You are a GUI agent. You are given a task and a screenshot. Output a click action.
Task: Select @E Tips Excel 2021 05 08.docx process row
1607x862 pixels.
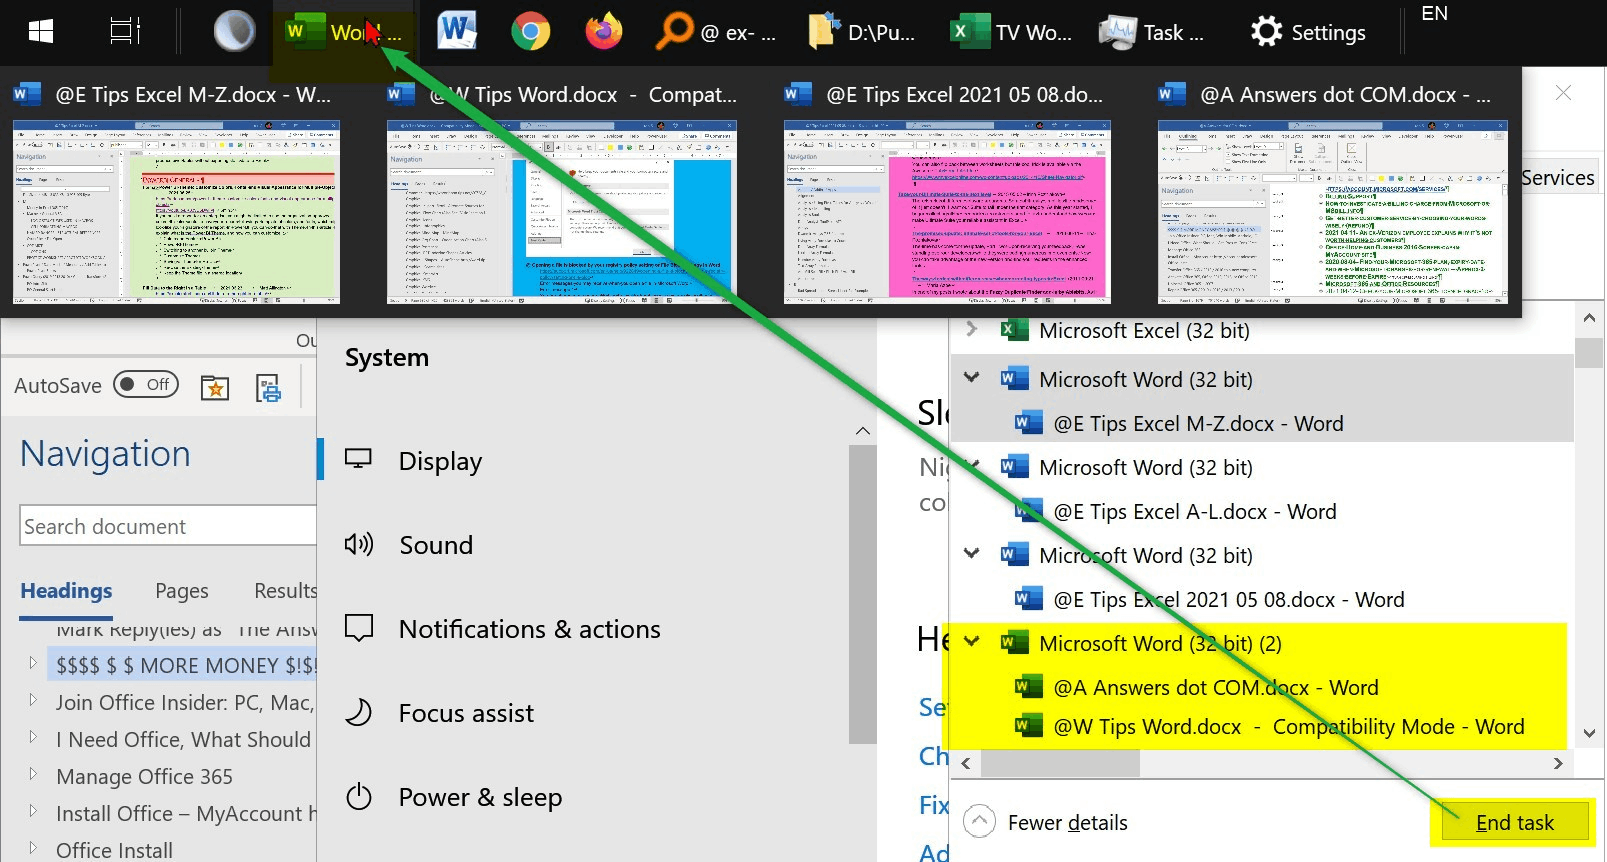(1262, 599)
